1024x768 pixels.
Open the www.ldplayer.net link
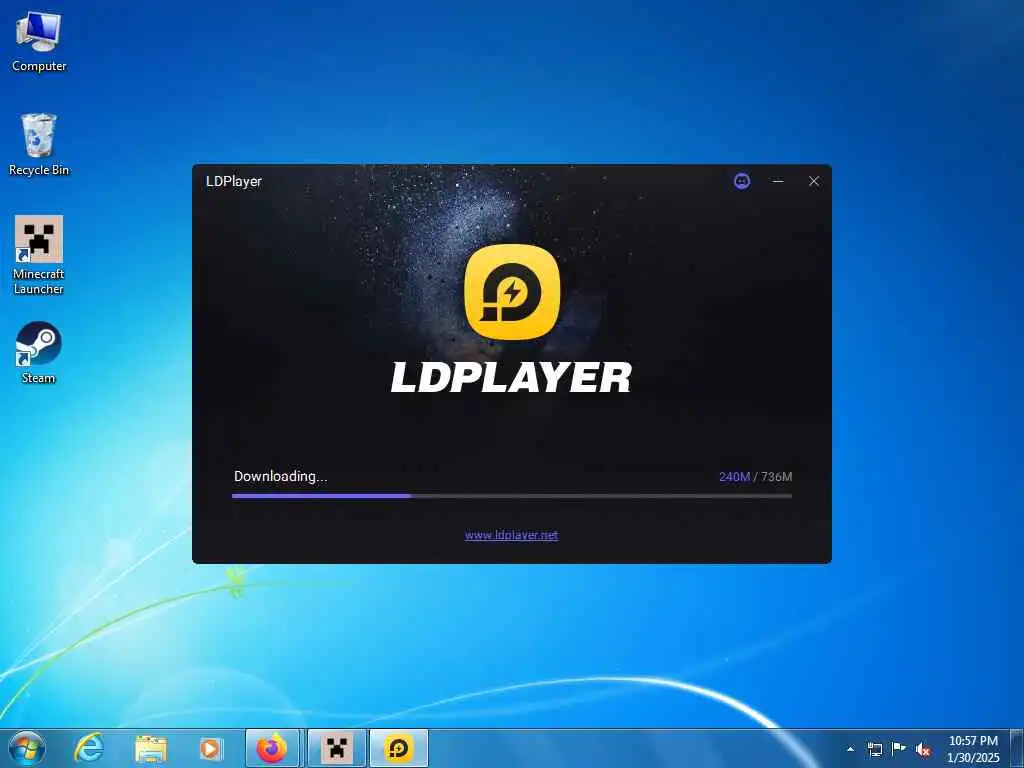(x=511, y=535)
